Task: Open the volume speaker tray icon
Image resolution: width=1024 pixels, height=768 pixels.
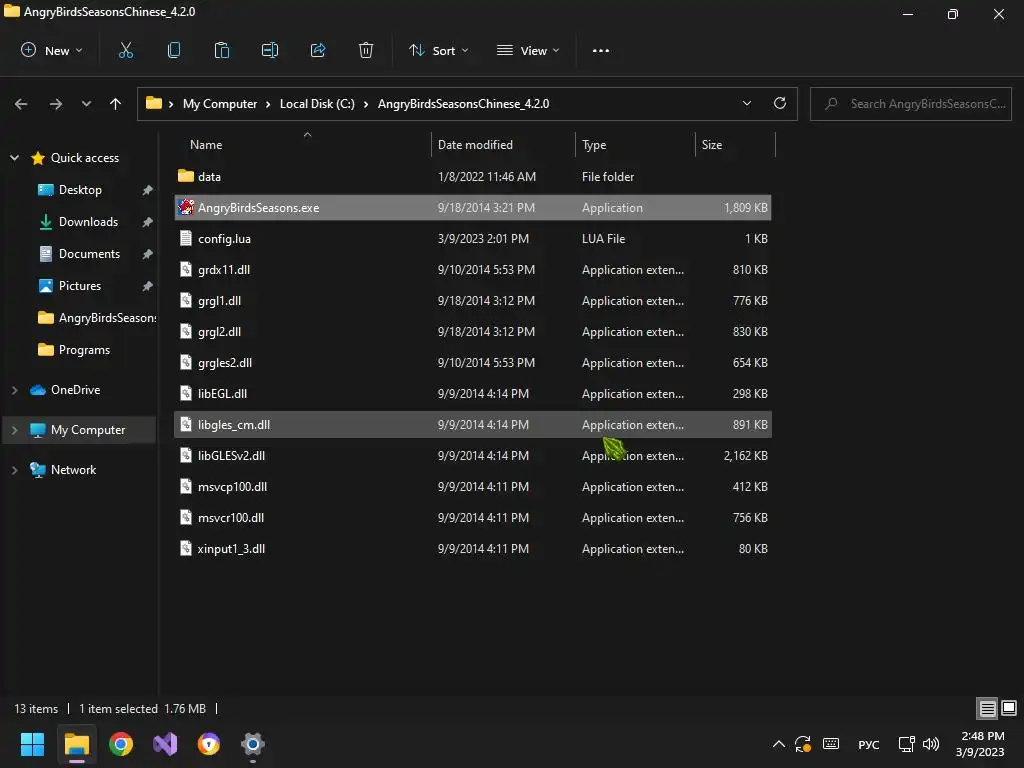Action: (931, 744)
